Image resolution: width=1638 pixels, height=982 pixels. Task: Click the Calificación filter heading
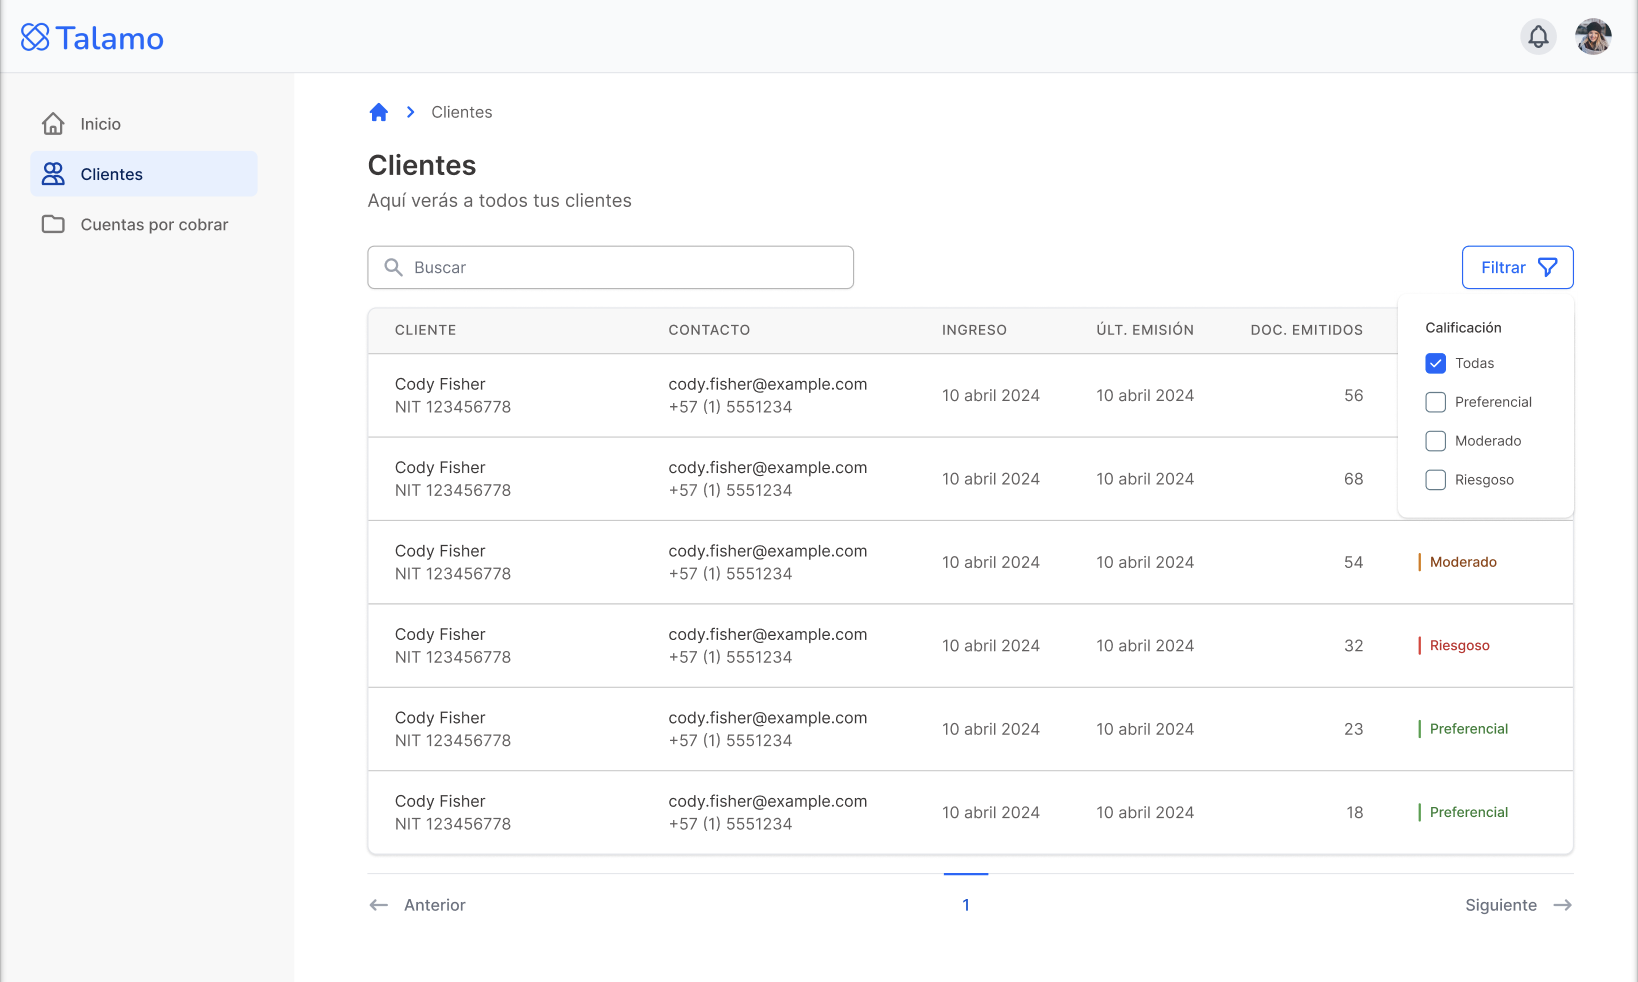[1463, 327]
